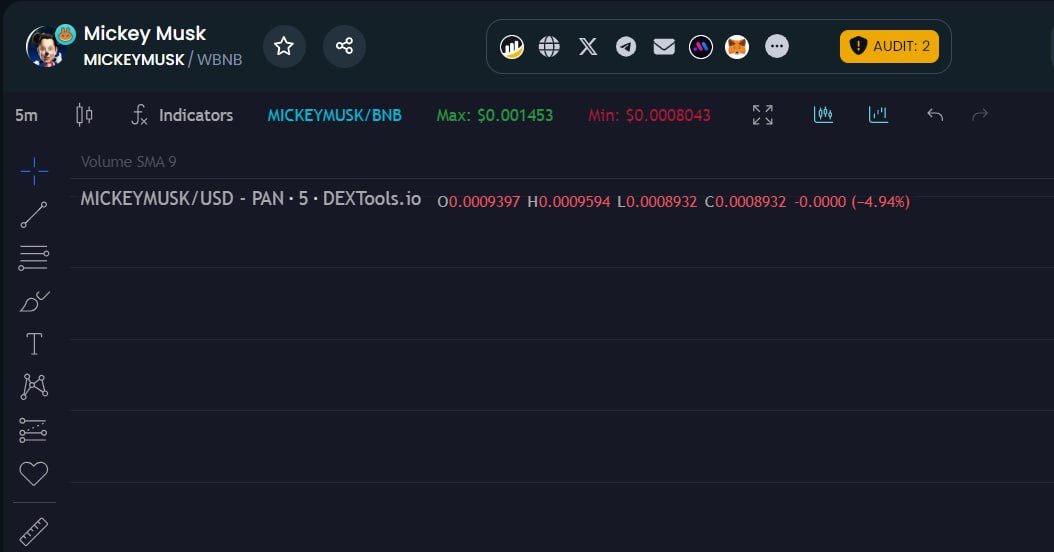Image resolution: width=1054 pixels, height=552 pixels.
Task: Undo the last chart action
Action: [935, 115]
